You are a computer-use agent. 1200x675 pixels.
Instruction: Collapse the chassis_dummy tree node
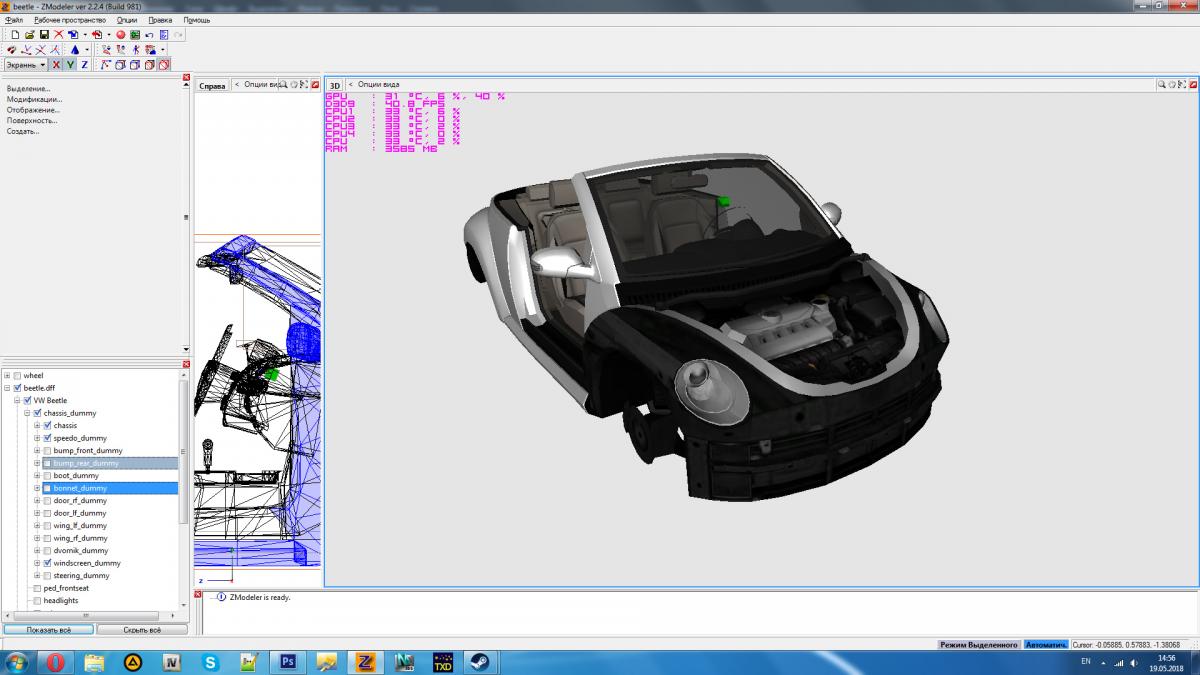(27, 413)
